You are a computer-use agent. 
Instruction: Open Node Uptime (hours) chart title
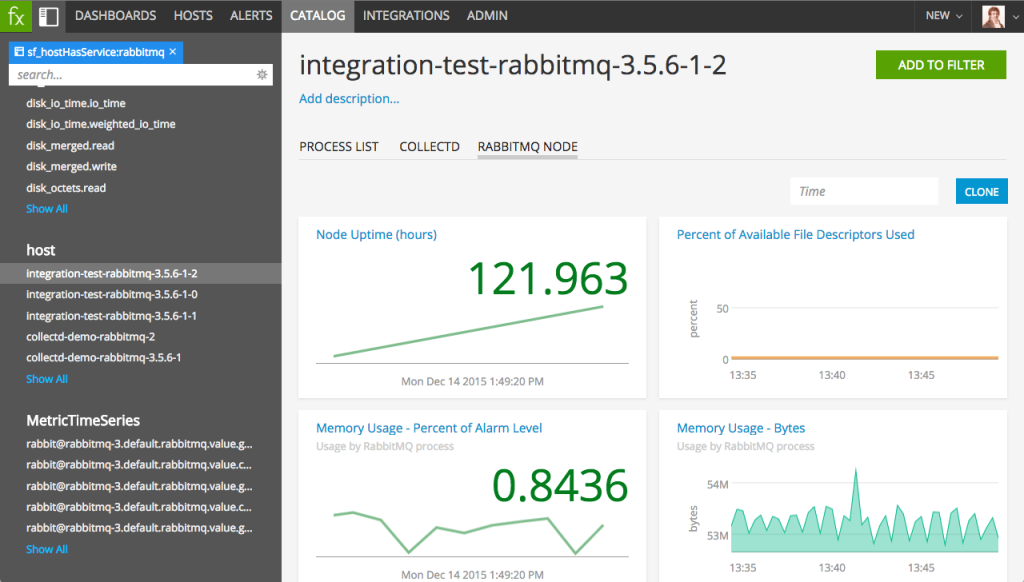376,234
